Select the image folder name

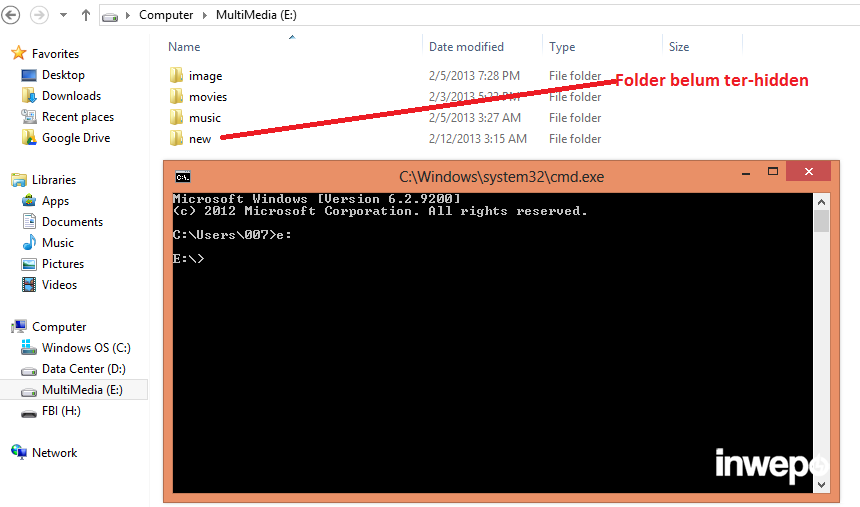point(205,76)
